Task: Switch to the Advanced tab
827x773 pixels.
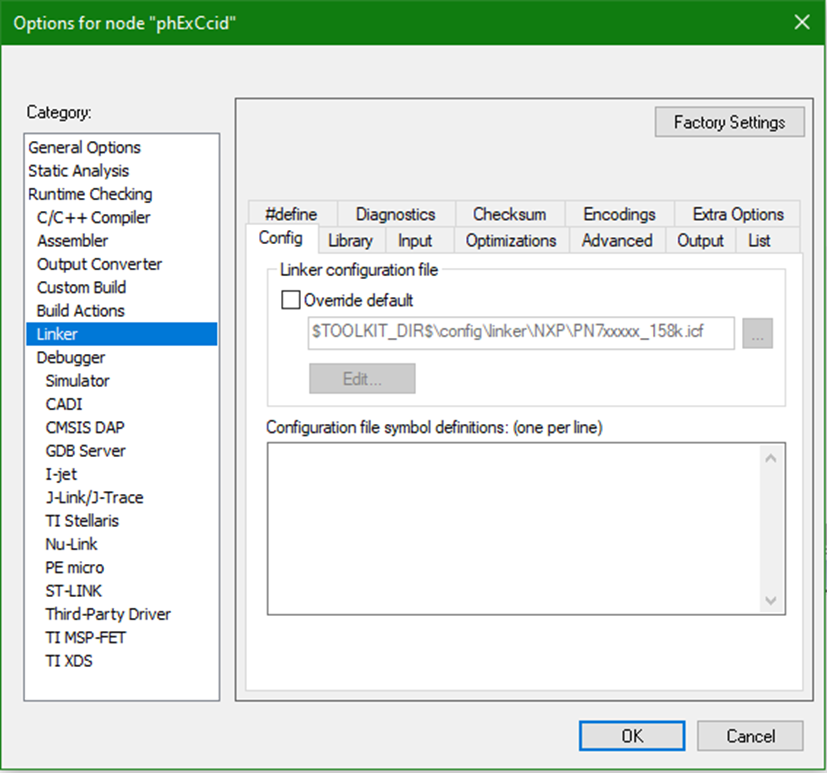Action: point(616,240)
